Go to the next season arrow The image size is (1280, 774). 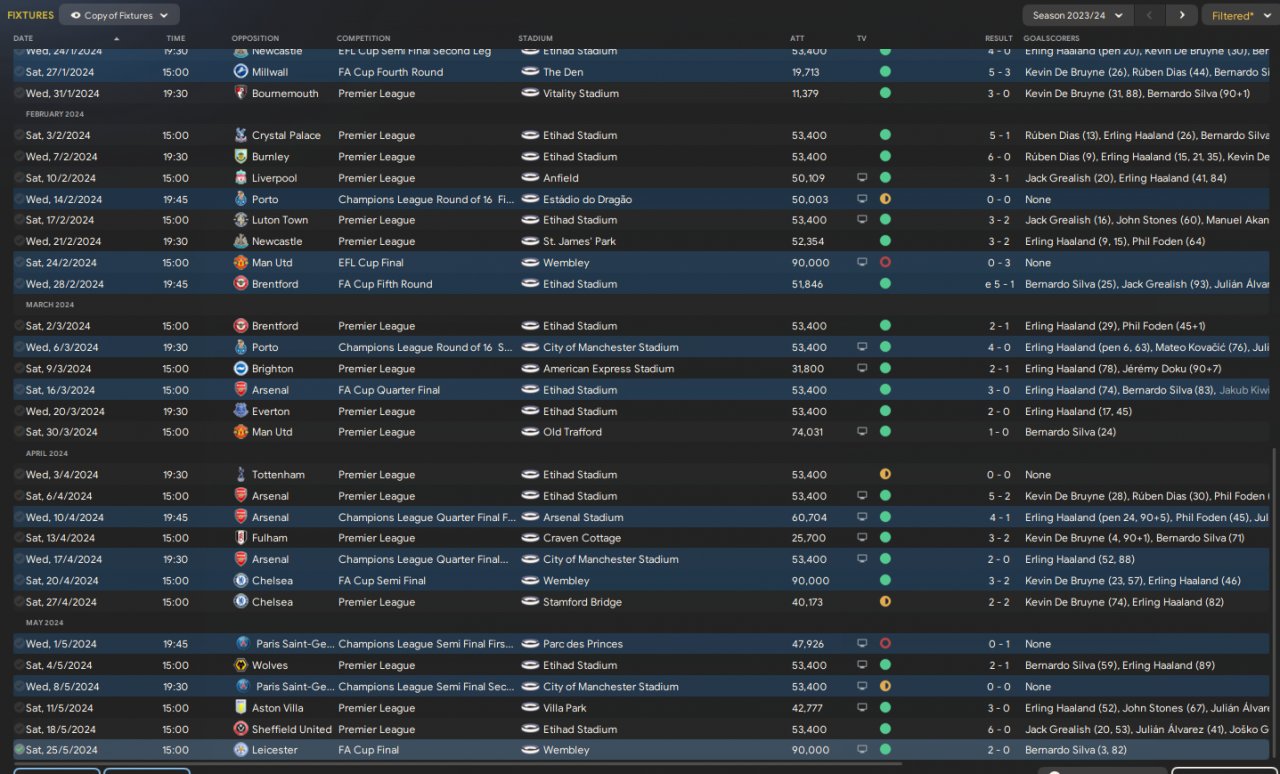tap(1182, 15)
